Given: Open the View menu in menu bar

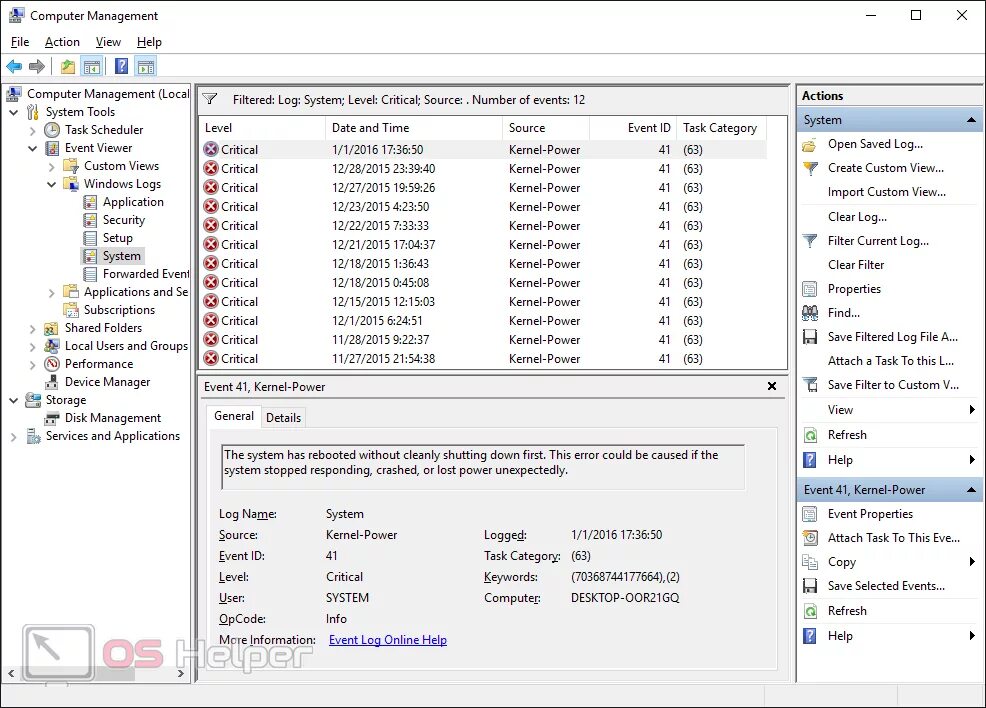Looking at the screenshot, I should pyautogui.click(x=108, y=42).
